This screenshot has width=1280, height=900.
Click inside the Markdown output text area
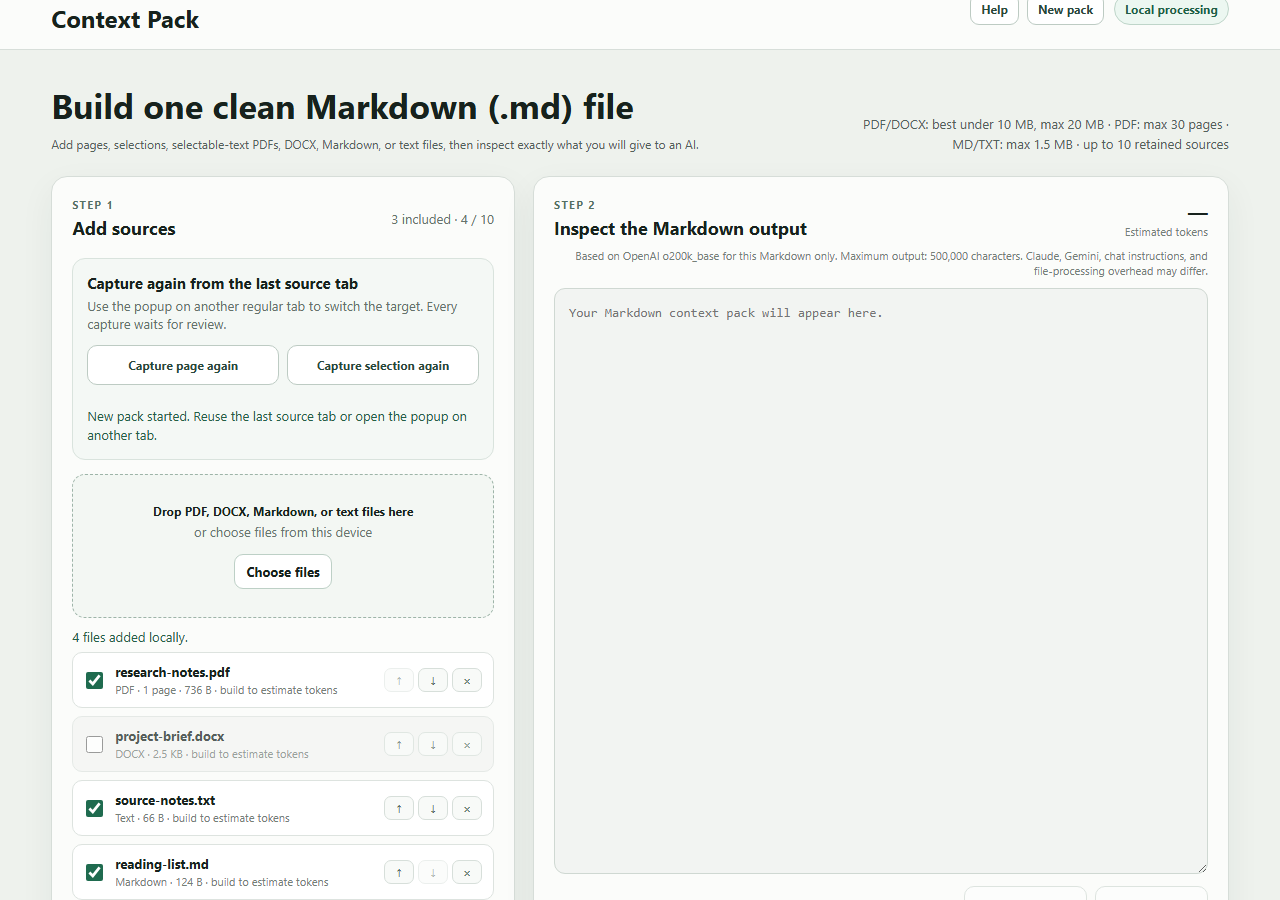point(881,581)
